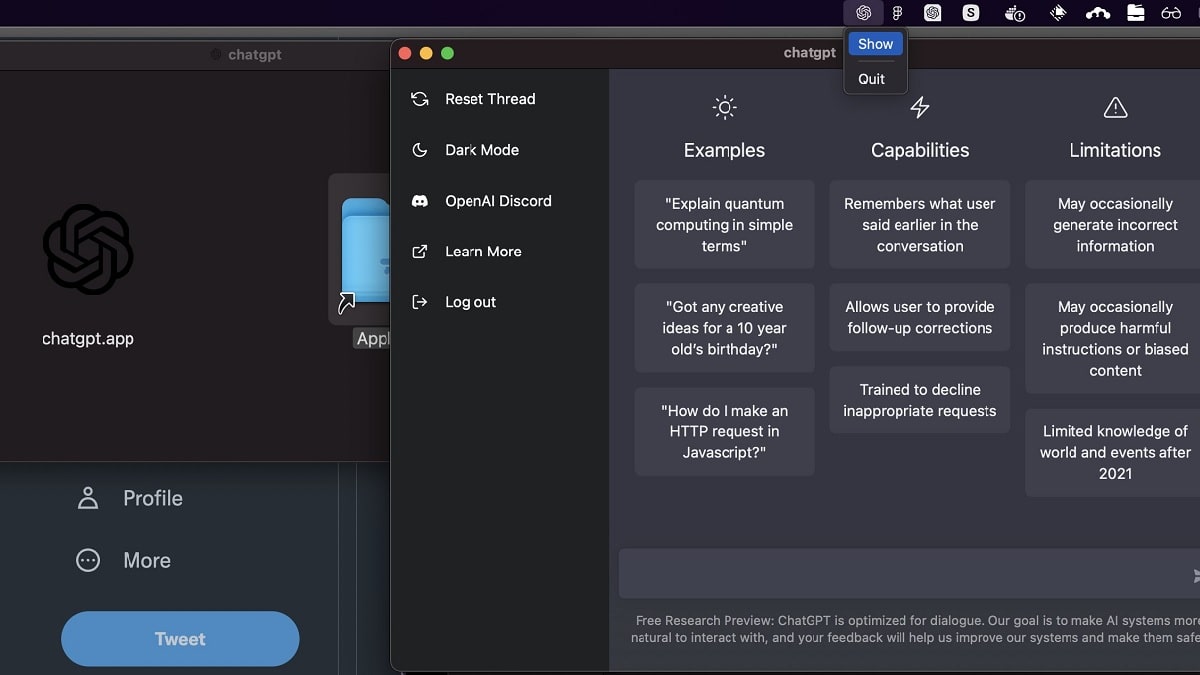Click the "harmful instructions or biased content" card
1200x675 pixels.
[1113, 339]
